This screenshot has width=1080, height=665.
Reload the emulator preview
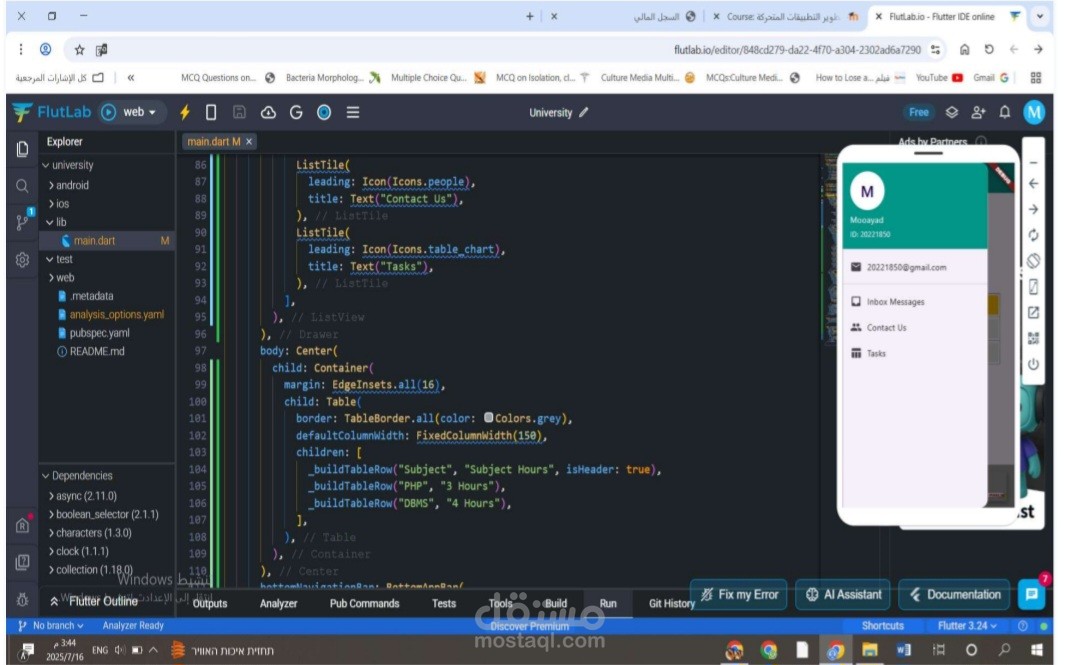(x=1033, y=235)
